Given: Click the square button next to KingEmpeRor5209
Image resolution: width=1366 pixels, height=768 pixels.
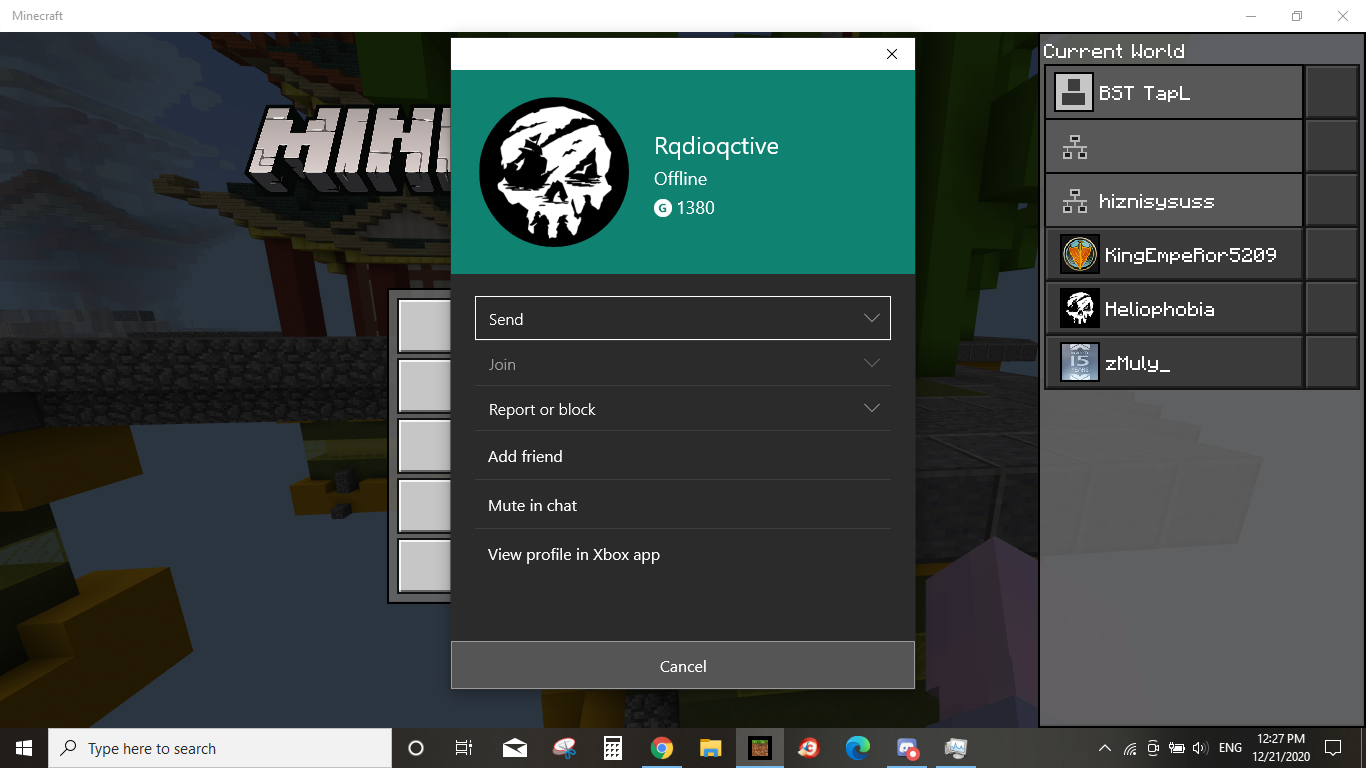Looking at the screenshot, I should coord(1331,255).
